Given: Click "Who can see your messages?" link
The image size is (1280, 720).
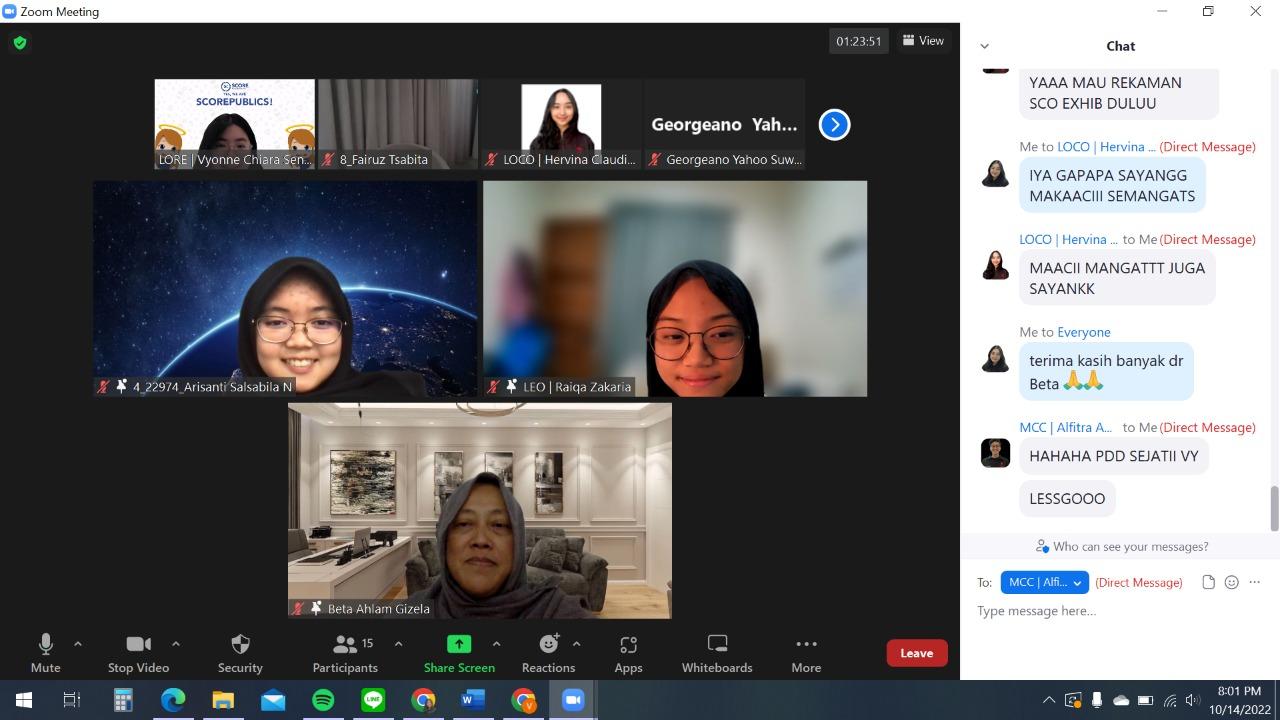Looking at the screenshot, I should pyautogui.click(x=1121, y=547).
